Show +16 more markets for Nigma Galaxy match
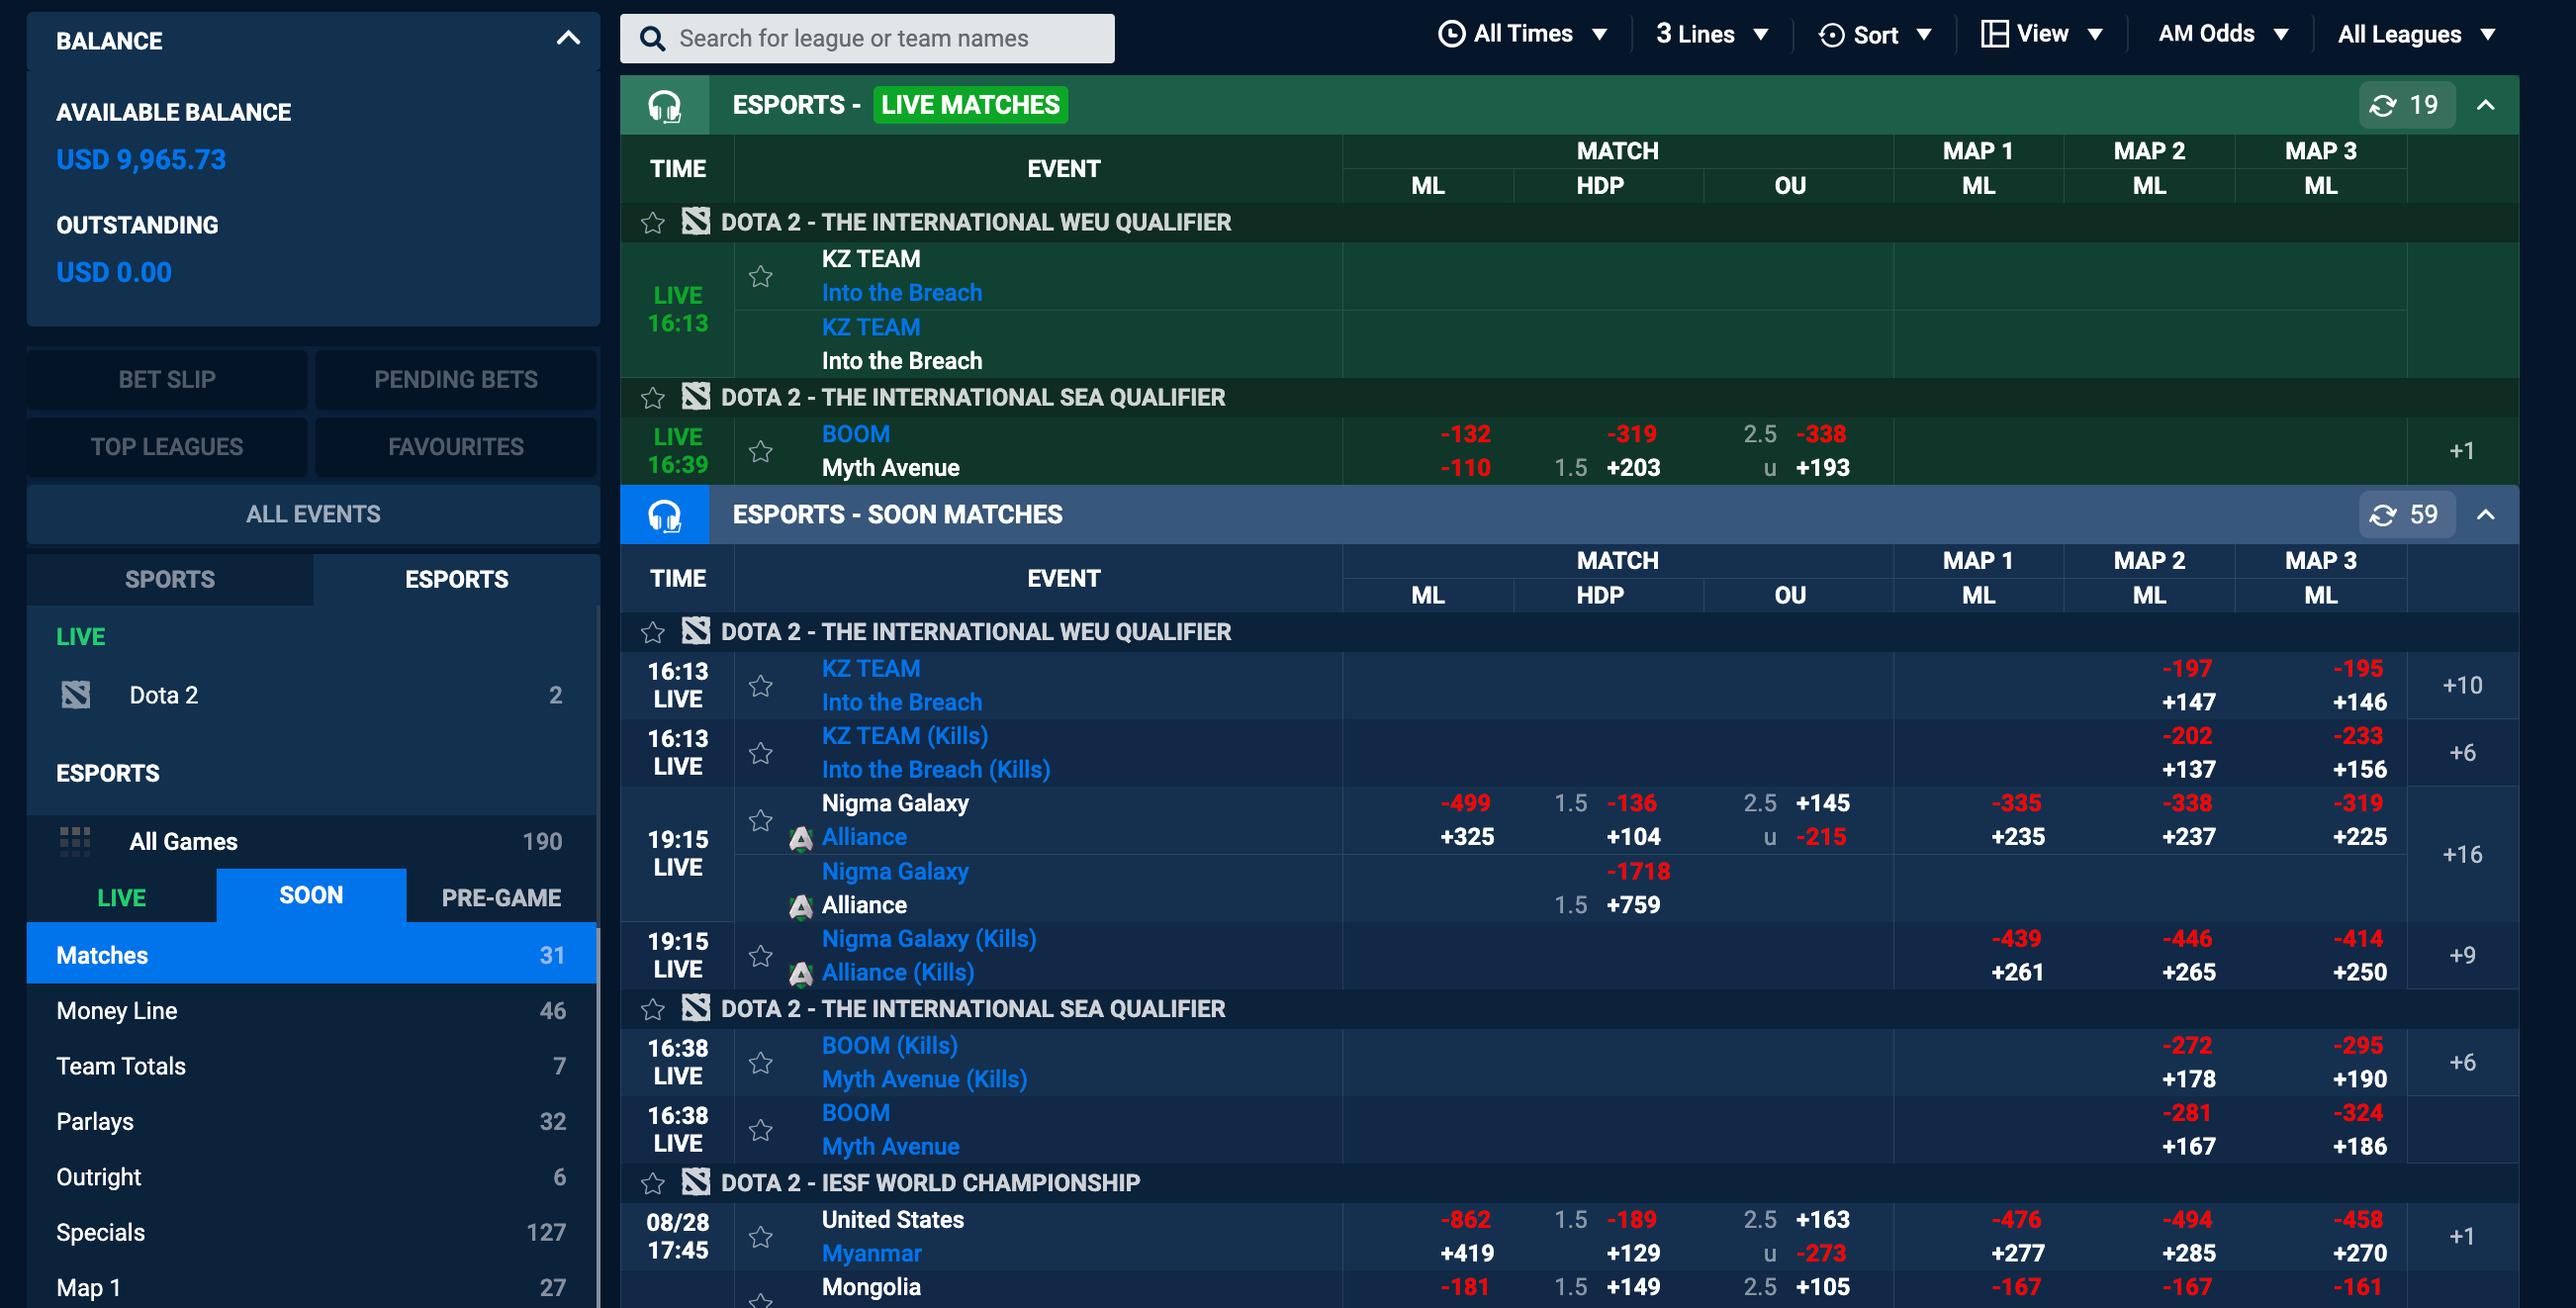The image size is (2576, 1308). 2462,854
